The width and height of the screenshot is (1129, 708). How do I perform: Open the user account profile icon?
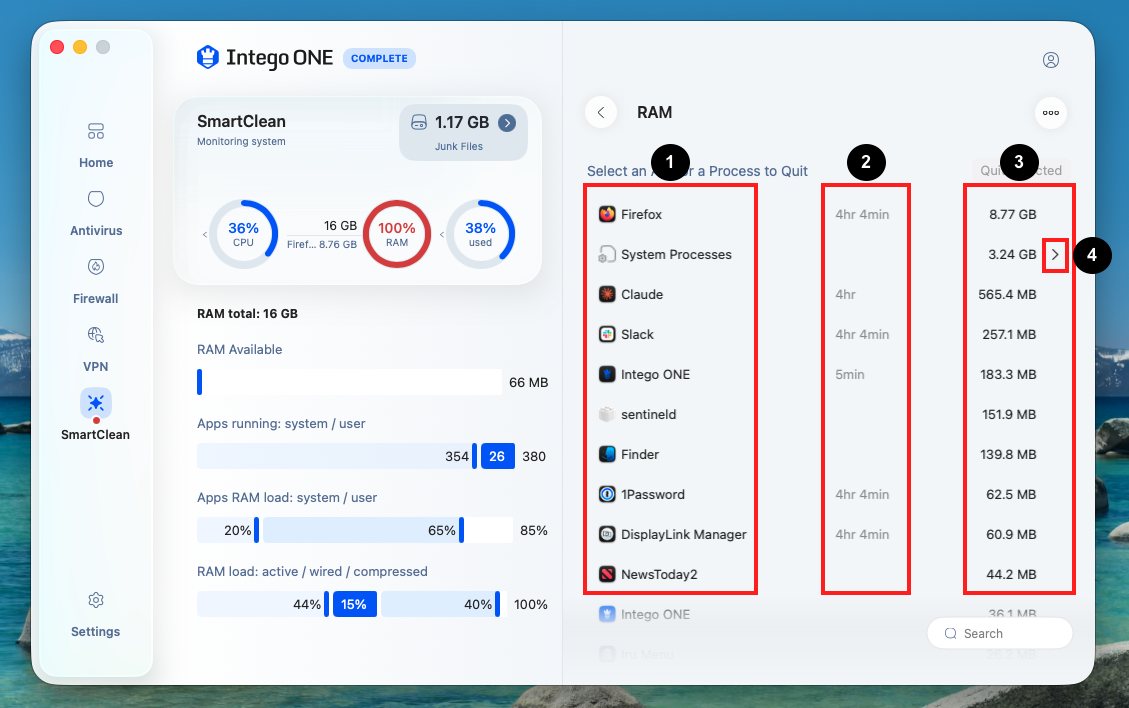pyautogui.click(x=1051, y=60)
